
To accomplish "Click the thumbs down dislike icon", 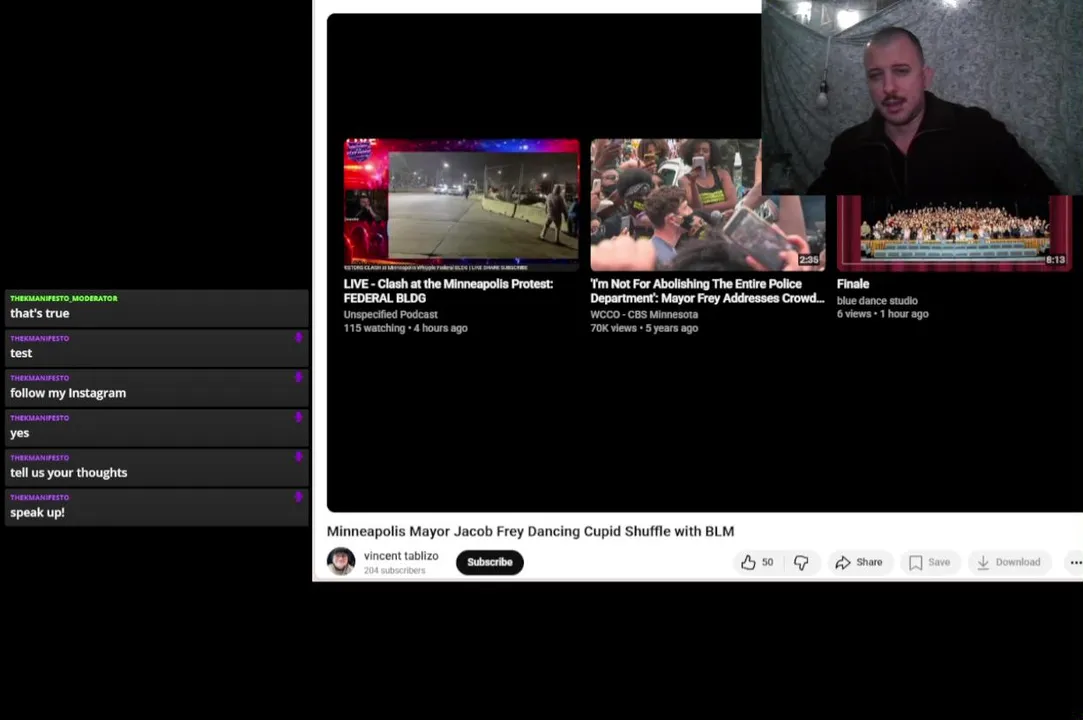I will pos(801,562).
